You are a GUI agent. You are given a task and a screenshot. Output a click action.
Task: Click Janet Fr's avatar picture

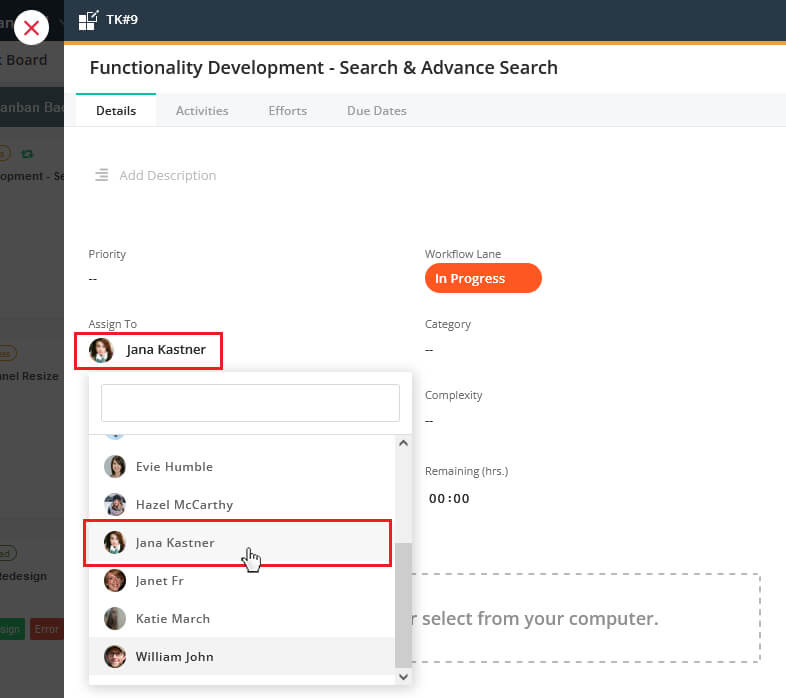(x=115, y=581)
